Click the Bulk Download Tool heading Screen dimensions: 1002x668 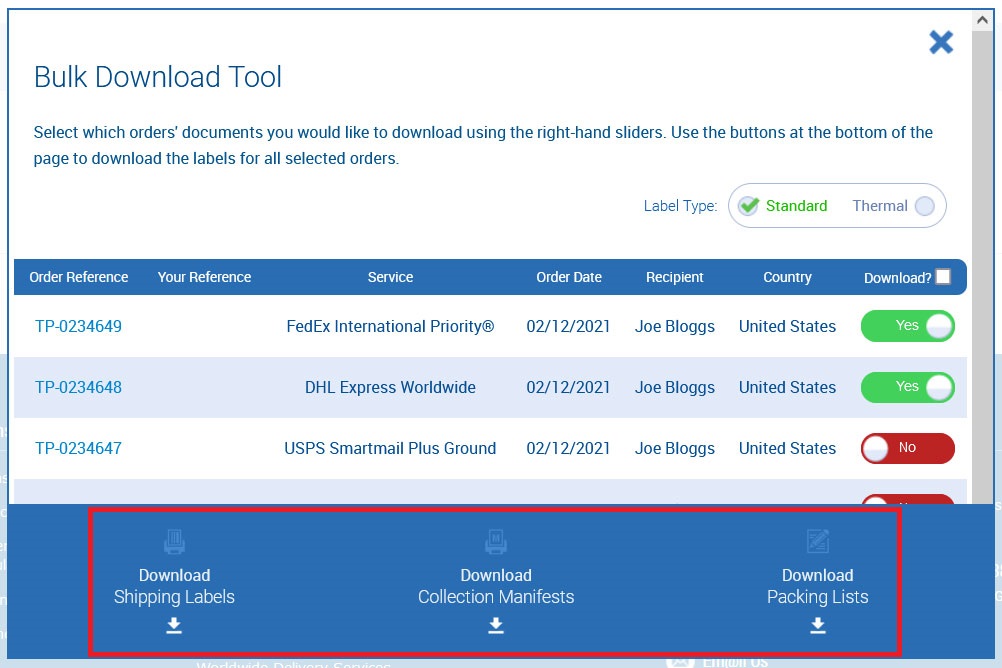158,77
